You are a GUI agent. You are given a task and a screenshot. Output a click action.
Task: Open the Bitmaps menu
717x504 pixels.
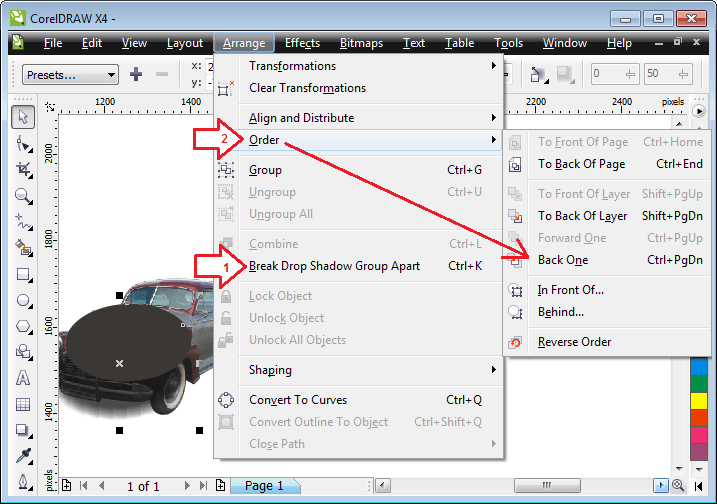coord(361,43)
